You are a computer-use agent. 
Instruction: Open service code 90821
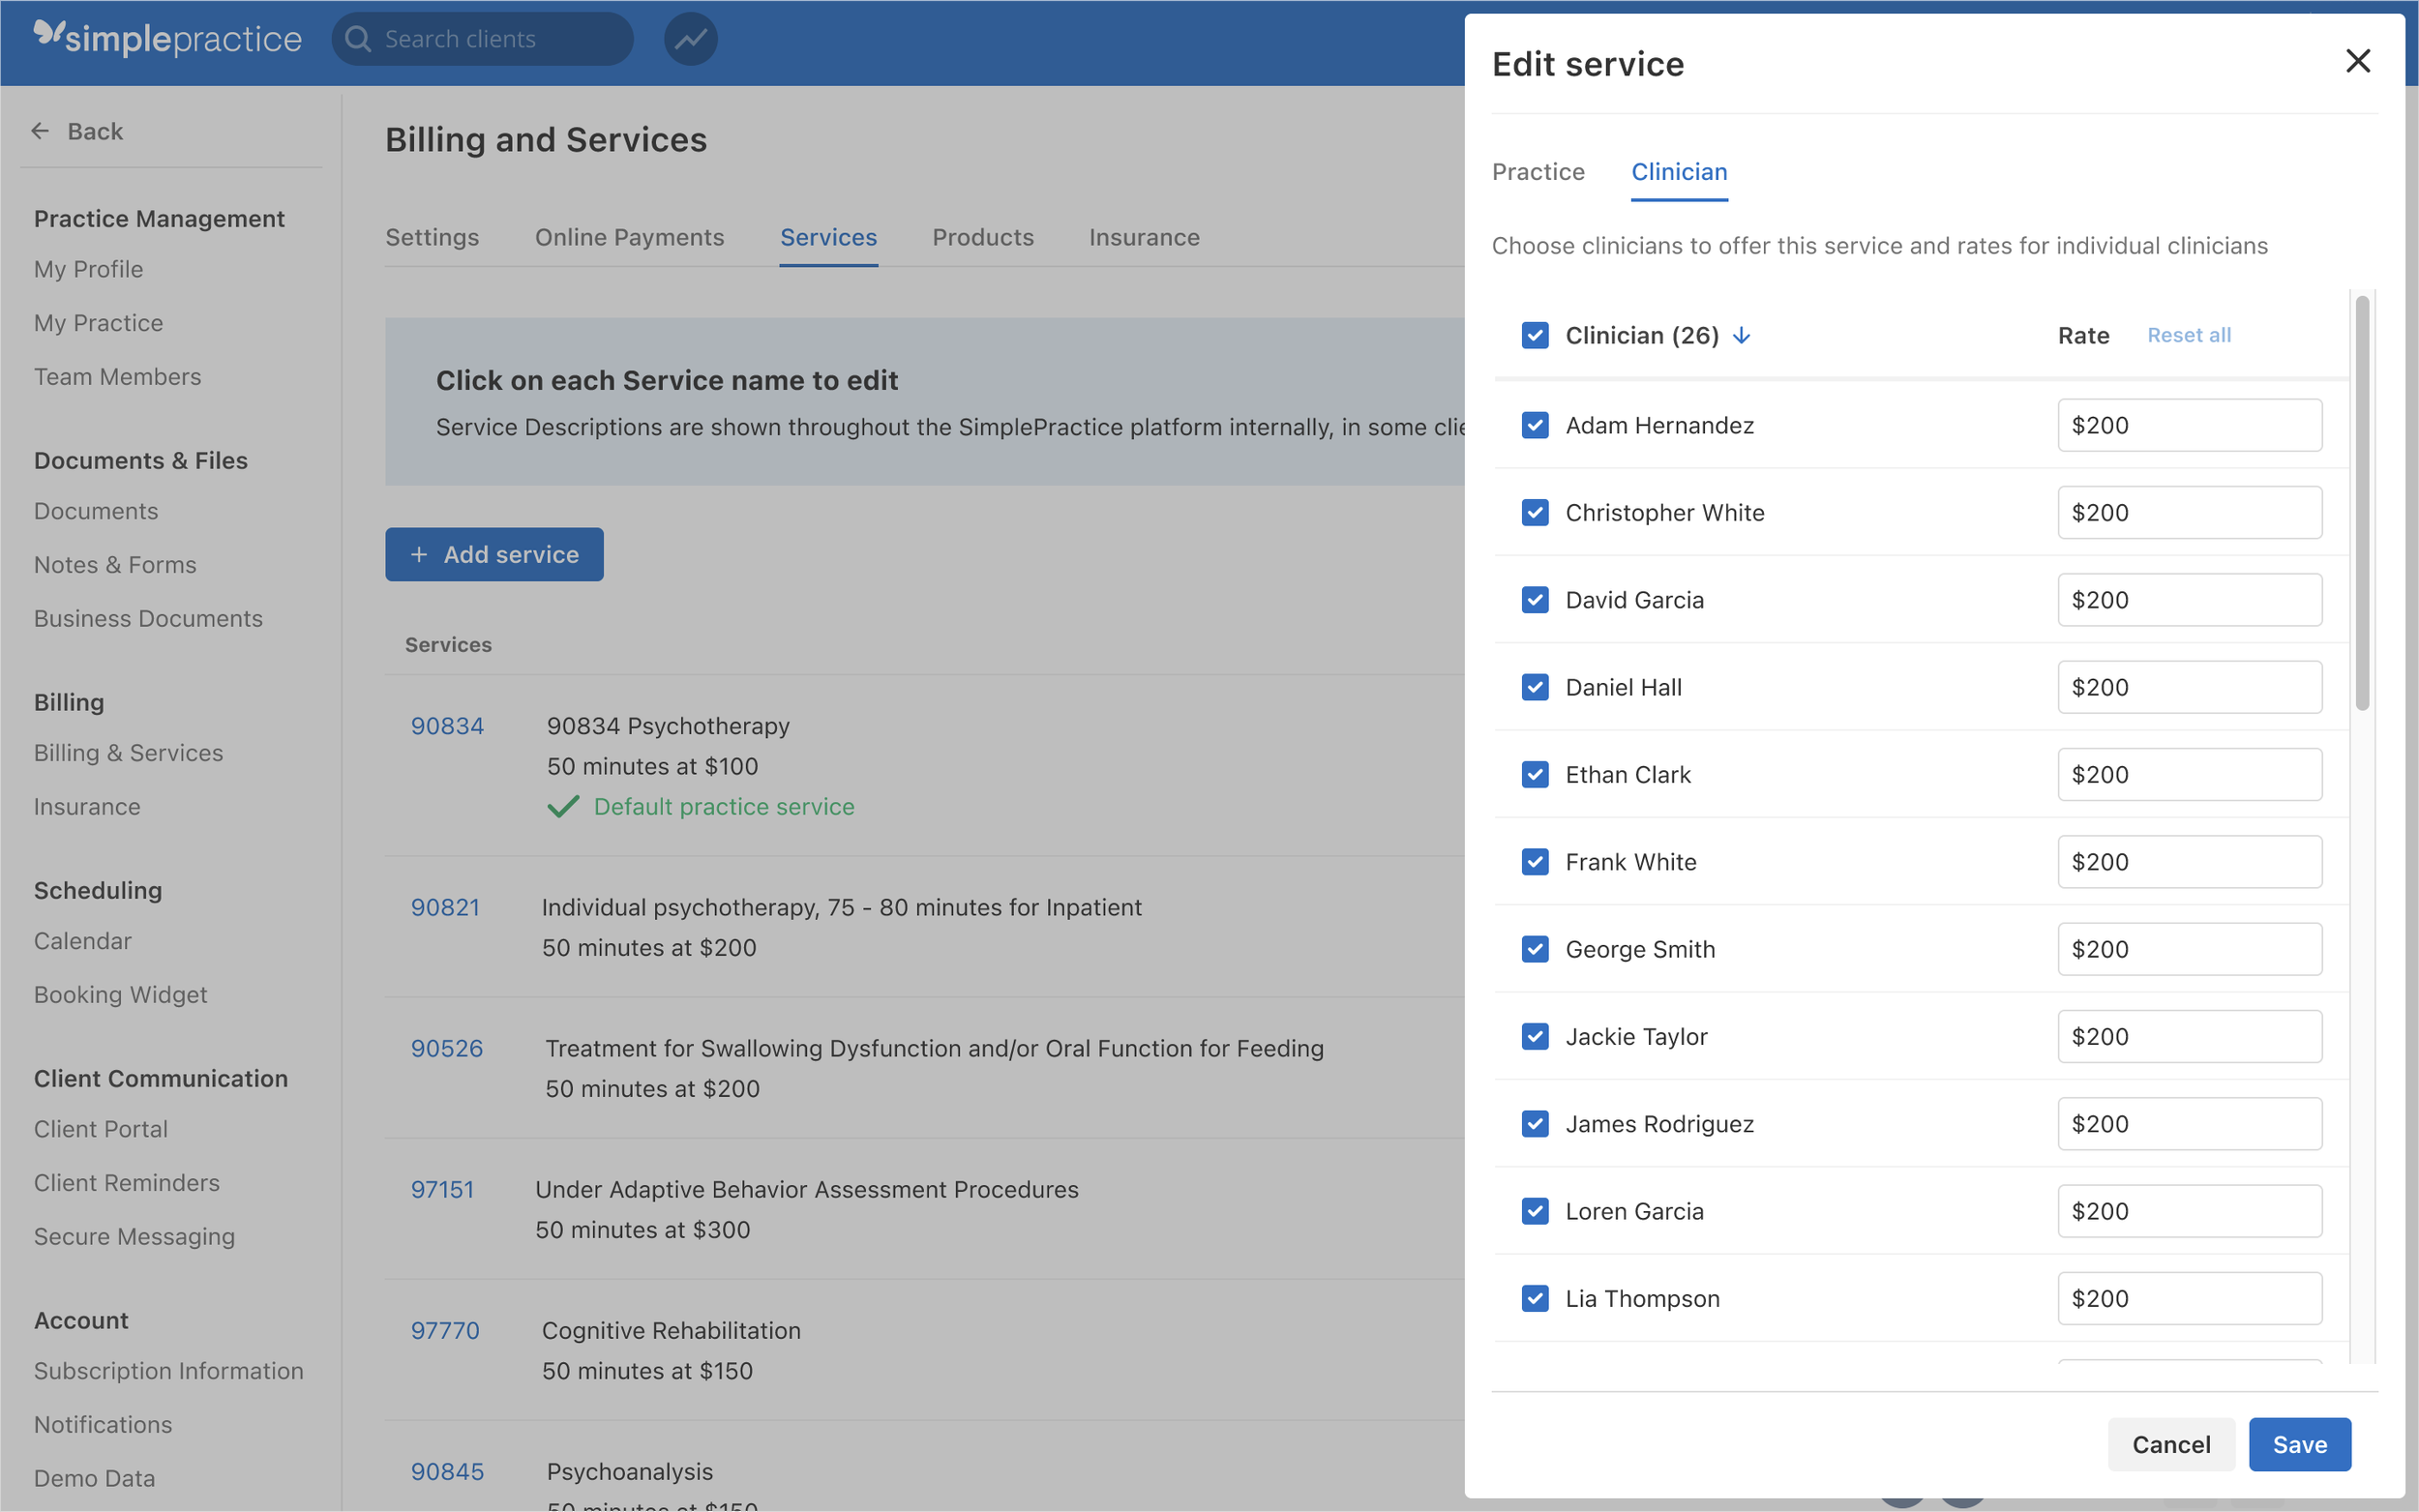445,907
